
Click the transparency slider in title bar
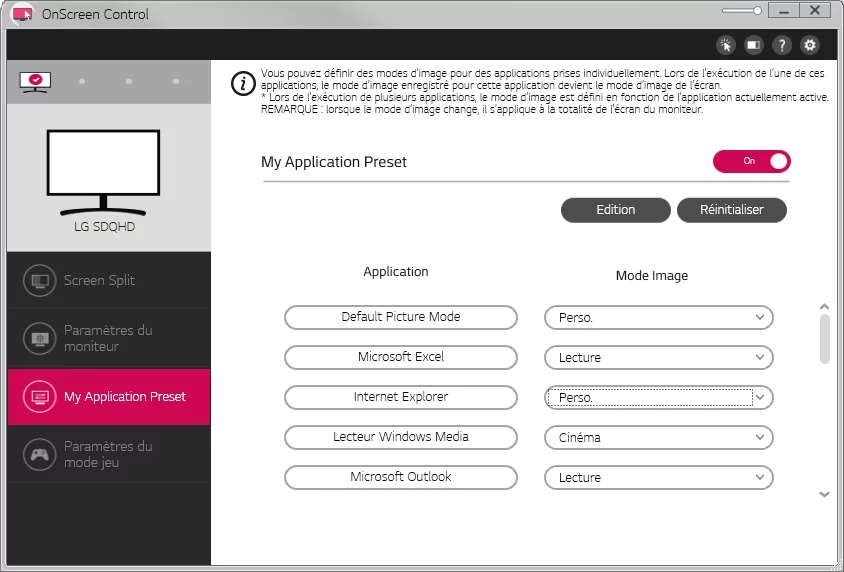coord(742,11)
